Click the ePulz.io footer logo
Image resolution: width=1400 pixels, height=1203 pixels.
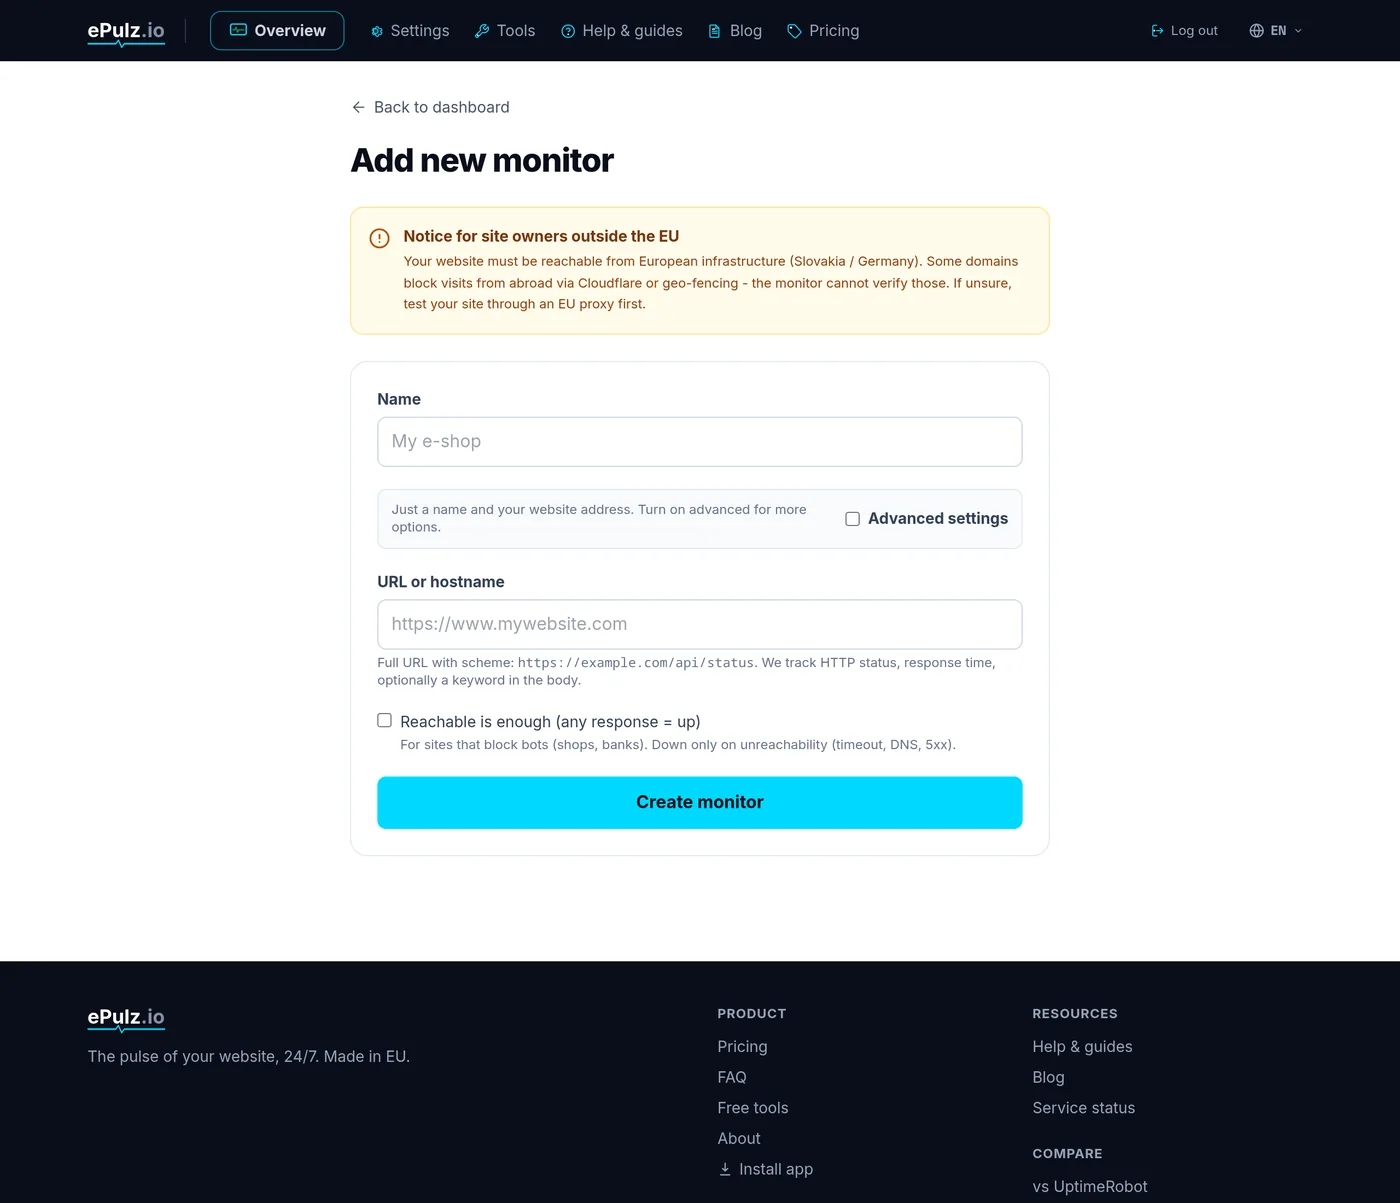(126, 1018)
